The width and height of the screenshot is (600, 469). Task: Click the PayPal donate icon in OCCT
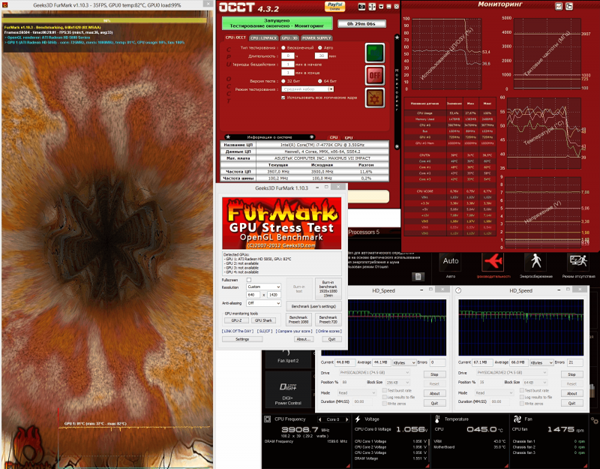pyautogui.click(x=335, y=7)
